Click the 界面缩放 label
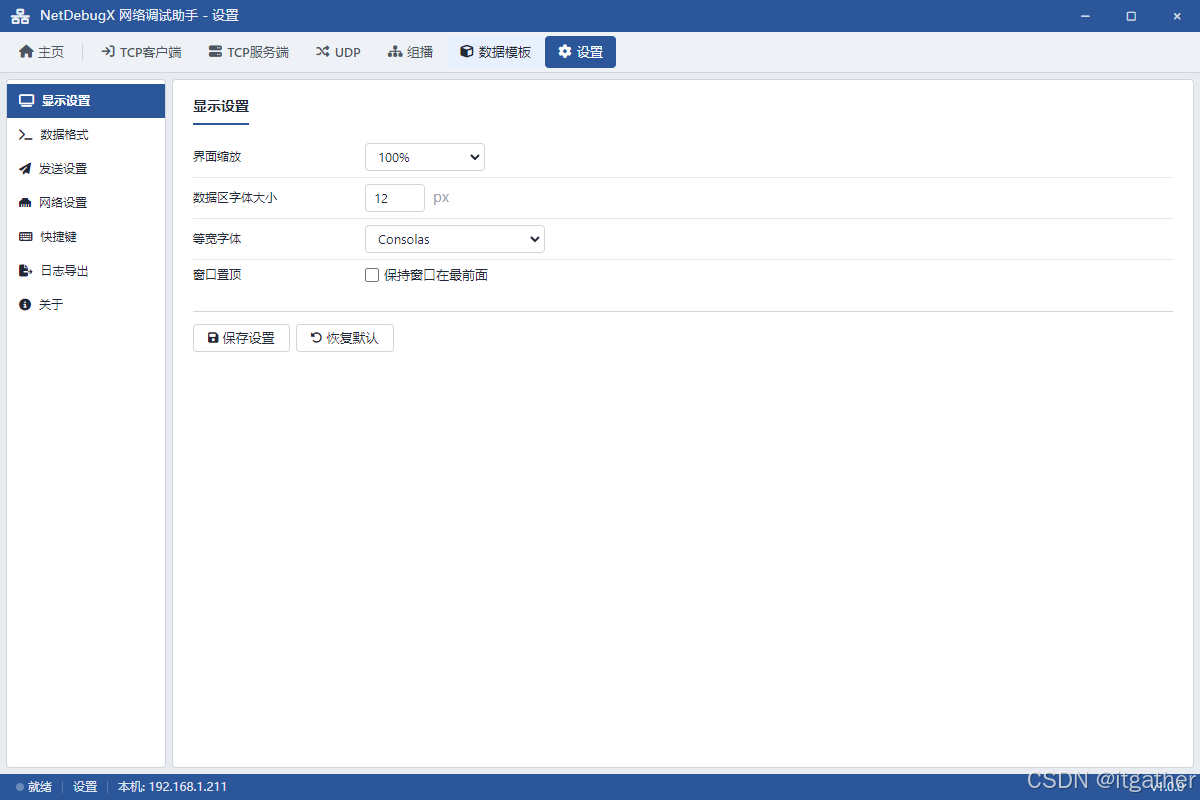1200x800 pixels. 217,157
